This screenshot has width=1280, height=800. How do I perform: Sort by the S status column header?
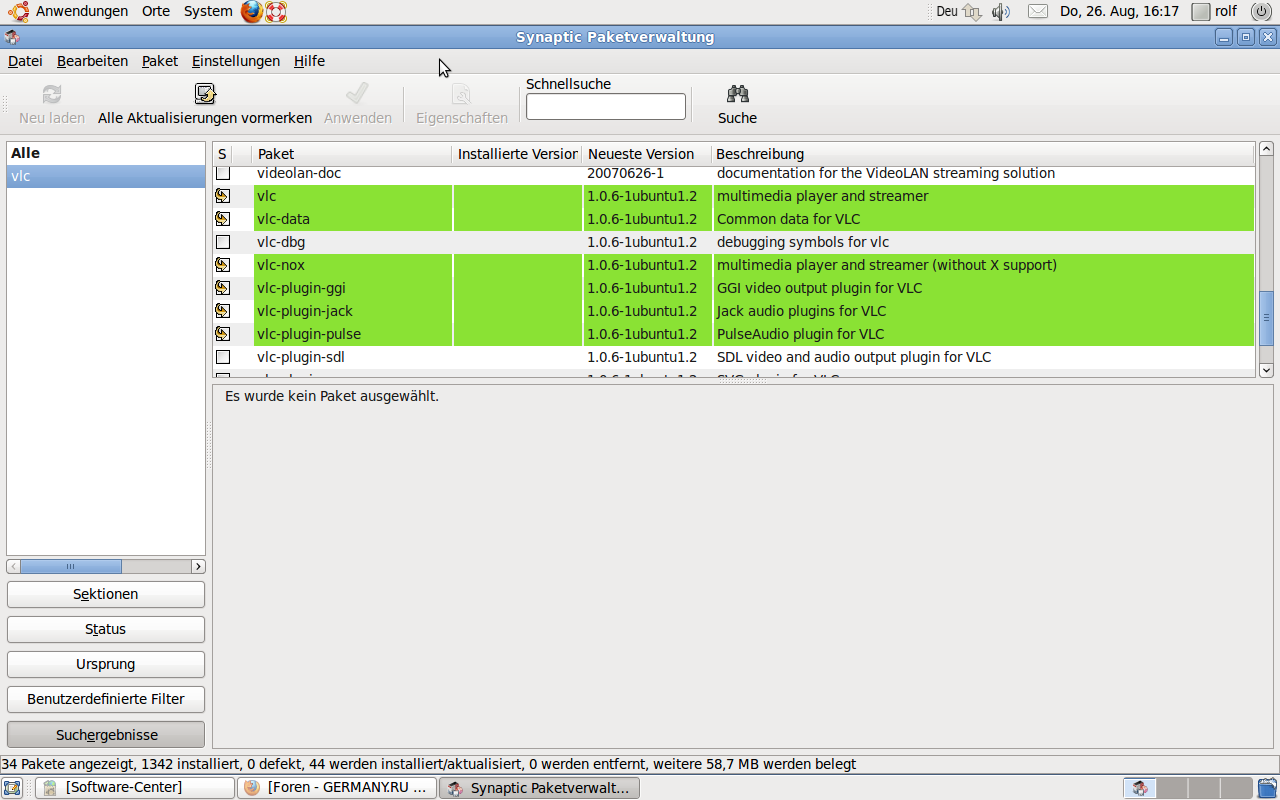(222, 154)
